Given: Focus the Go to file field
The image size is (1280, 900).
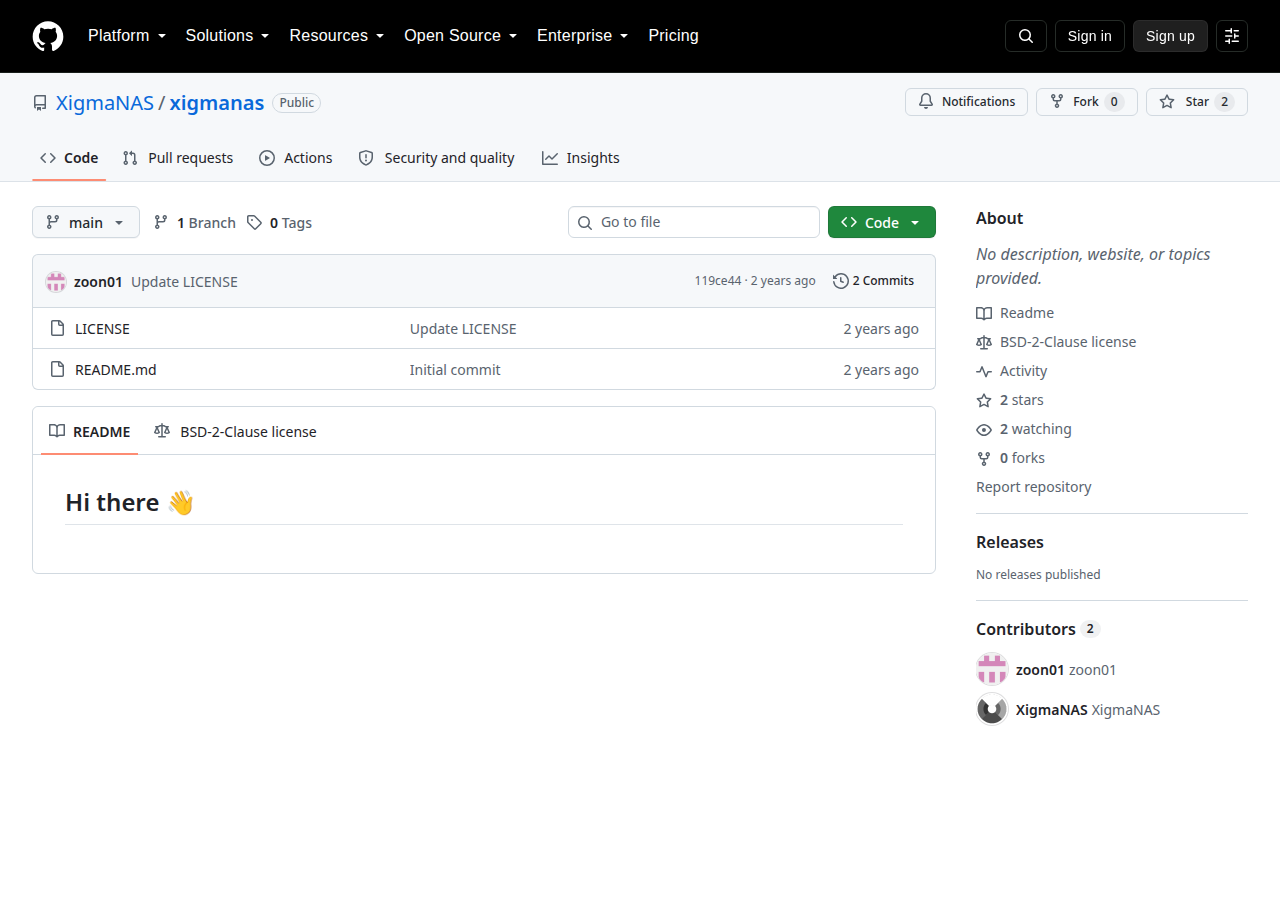Looking at the screenshot, I should [694, 222].
